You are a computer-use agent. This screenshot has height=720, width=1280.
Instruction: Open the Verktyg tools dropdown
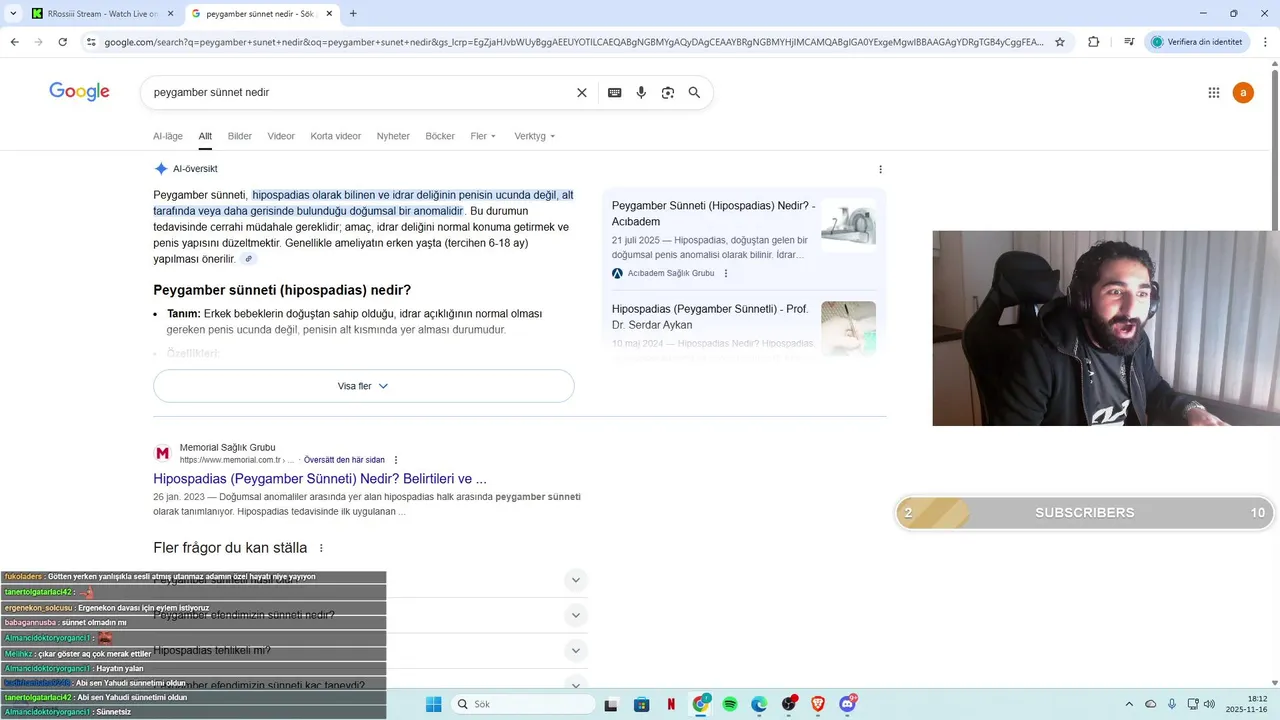click(534, 136)
